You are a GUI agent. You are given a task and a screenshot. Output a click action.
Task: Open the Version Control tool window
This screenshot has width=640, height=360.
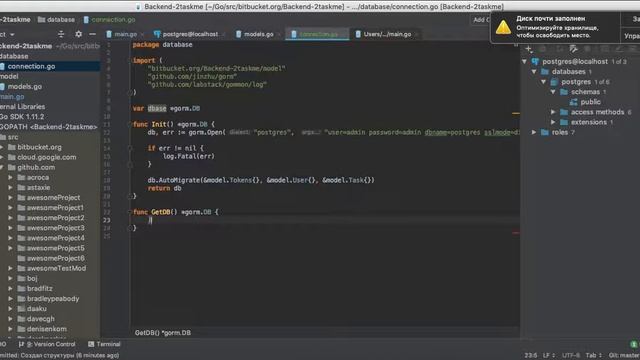pos(47,344)
